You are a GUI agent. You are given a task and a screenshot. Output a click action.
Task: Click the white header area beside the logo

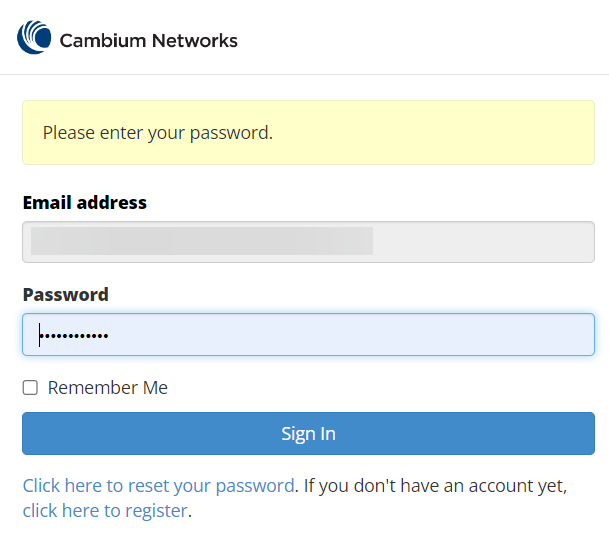(x=420, y=40)
